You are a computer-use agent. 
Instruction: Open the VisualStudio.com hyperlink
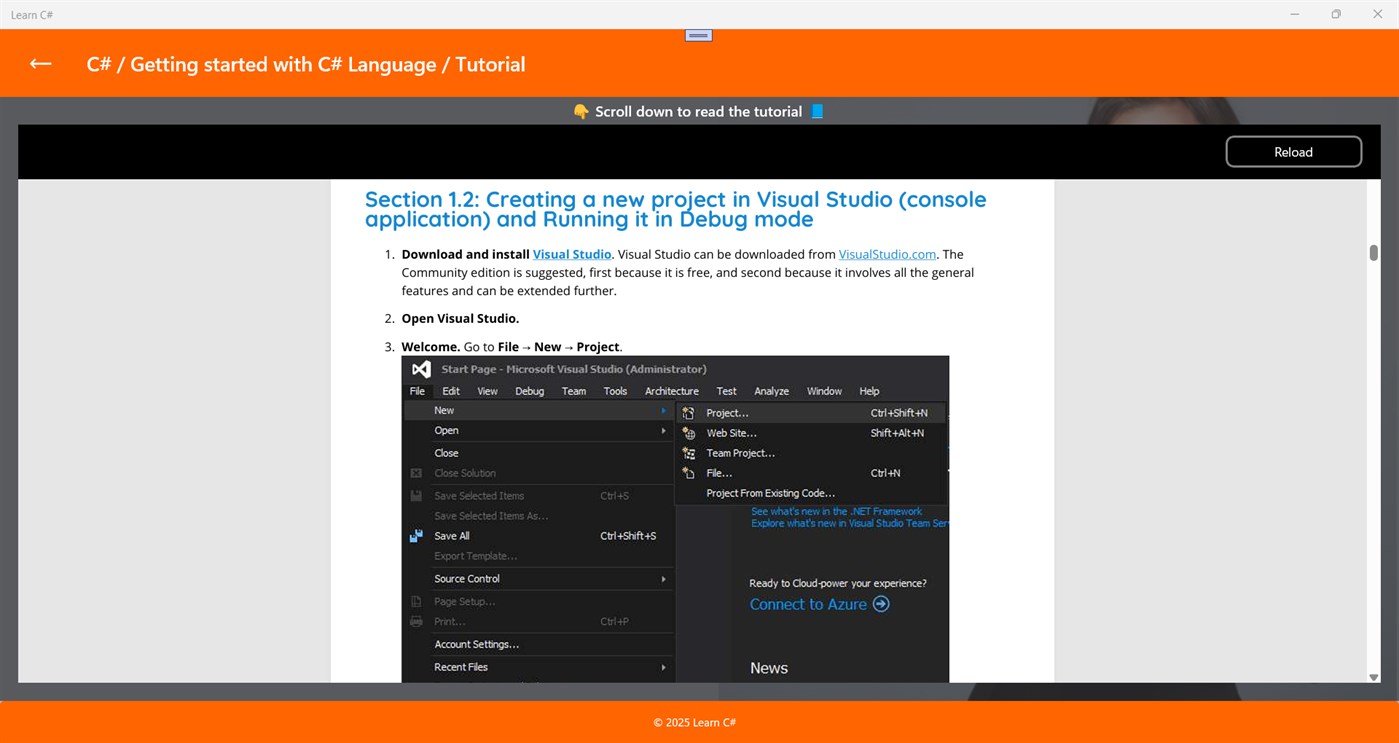[887, 254]
